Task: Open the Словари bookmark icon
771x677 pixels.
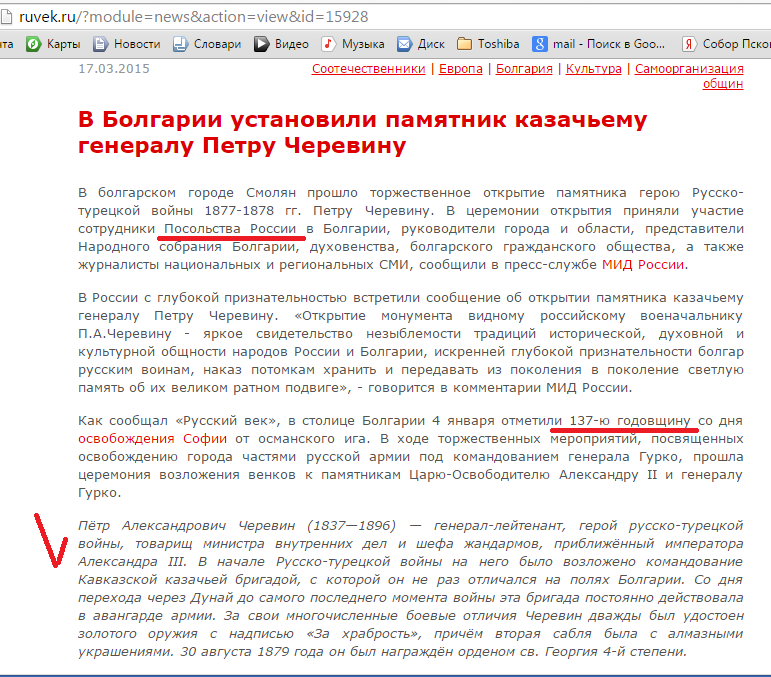Action: (x=180, y=44)
